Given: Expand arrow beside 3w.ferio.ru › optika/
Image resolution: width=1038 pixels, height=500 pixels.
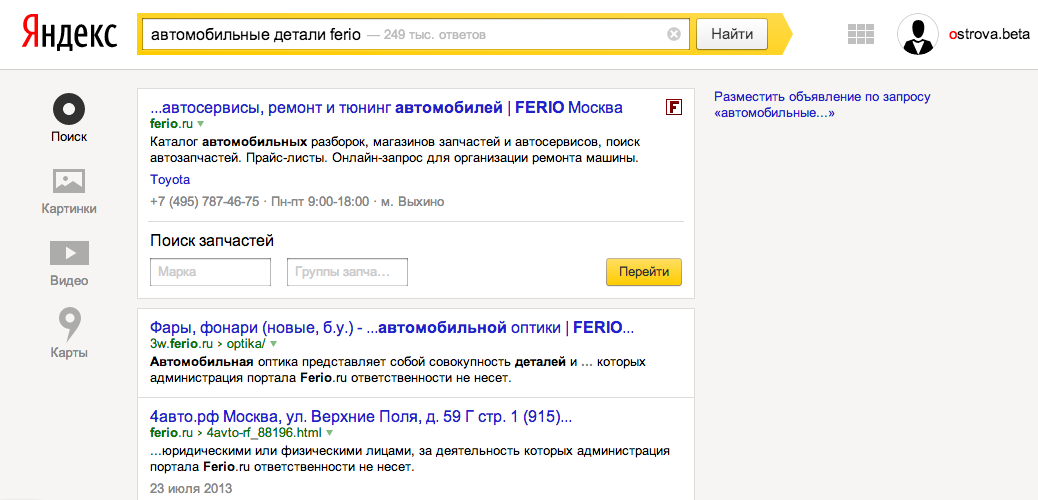Looking at the screenshot, I should click(x=273, y=344).
